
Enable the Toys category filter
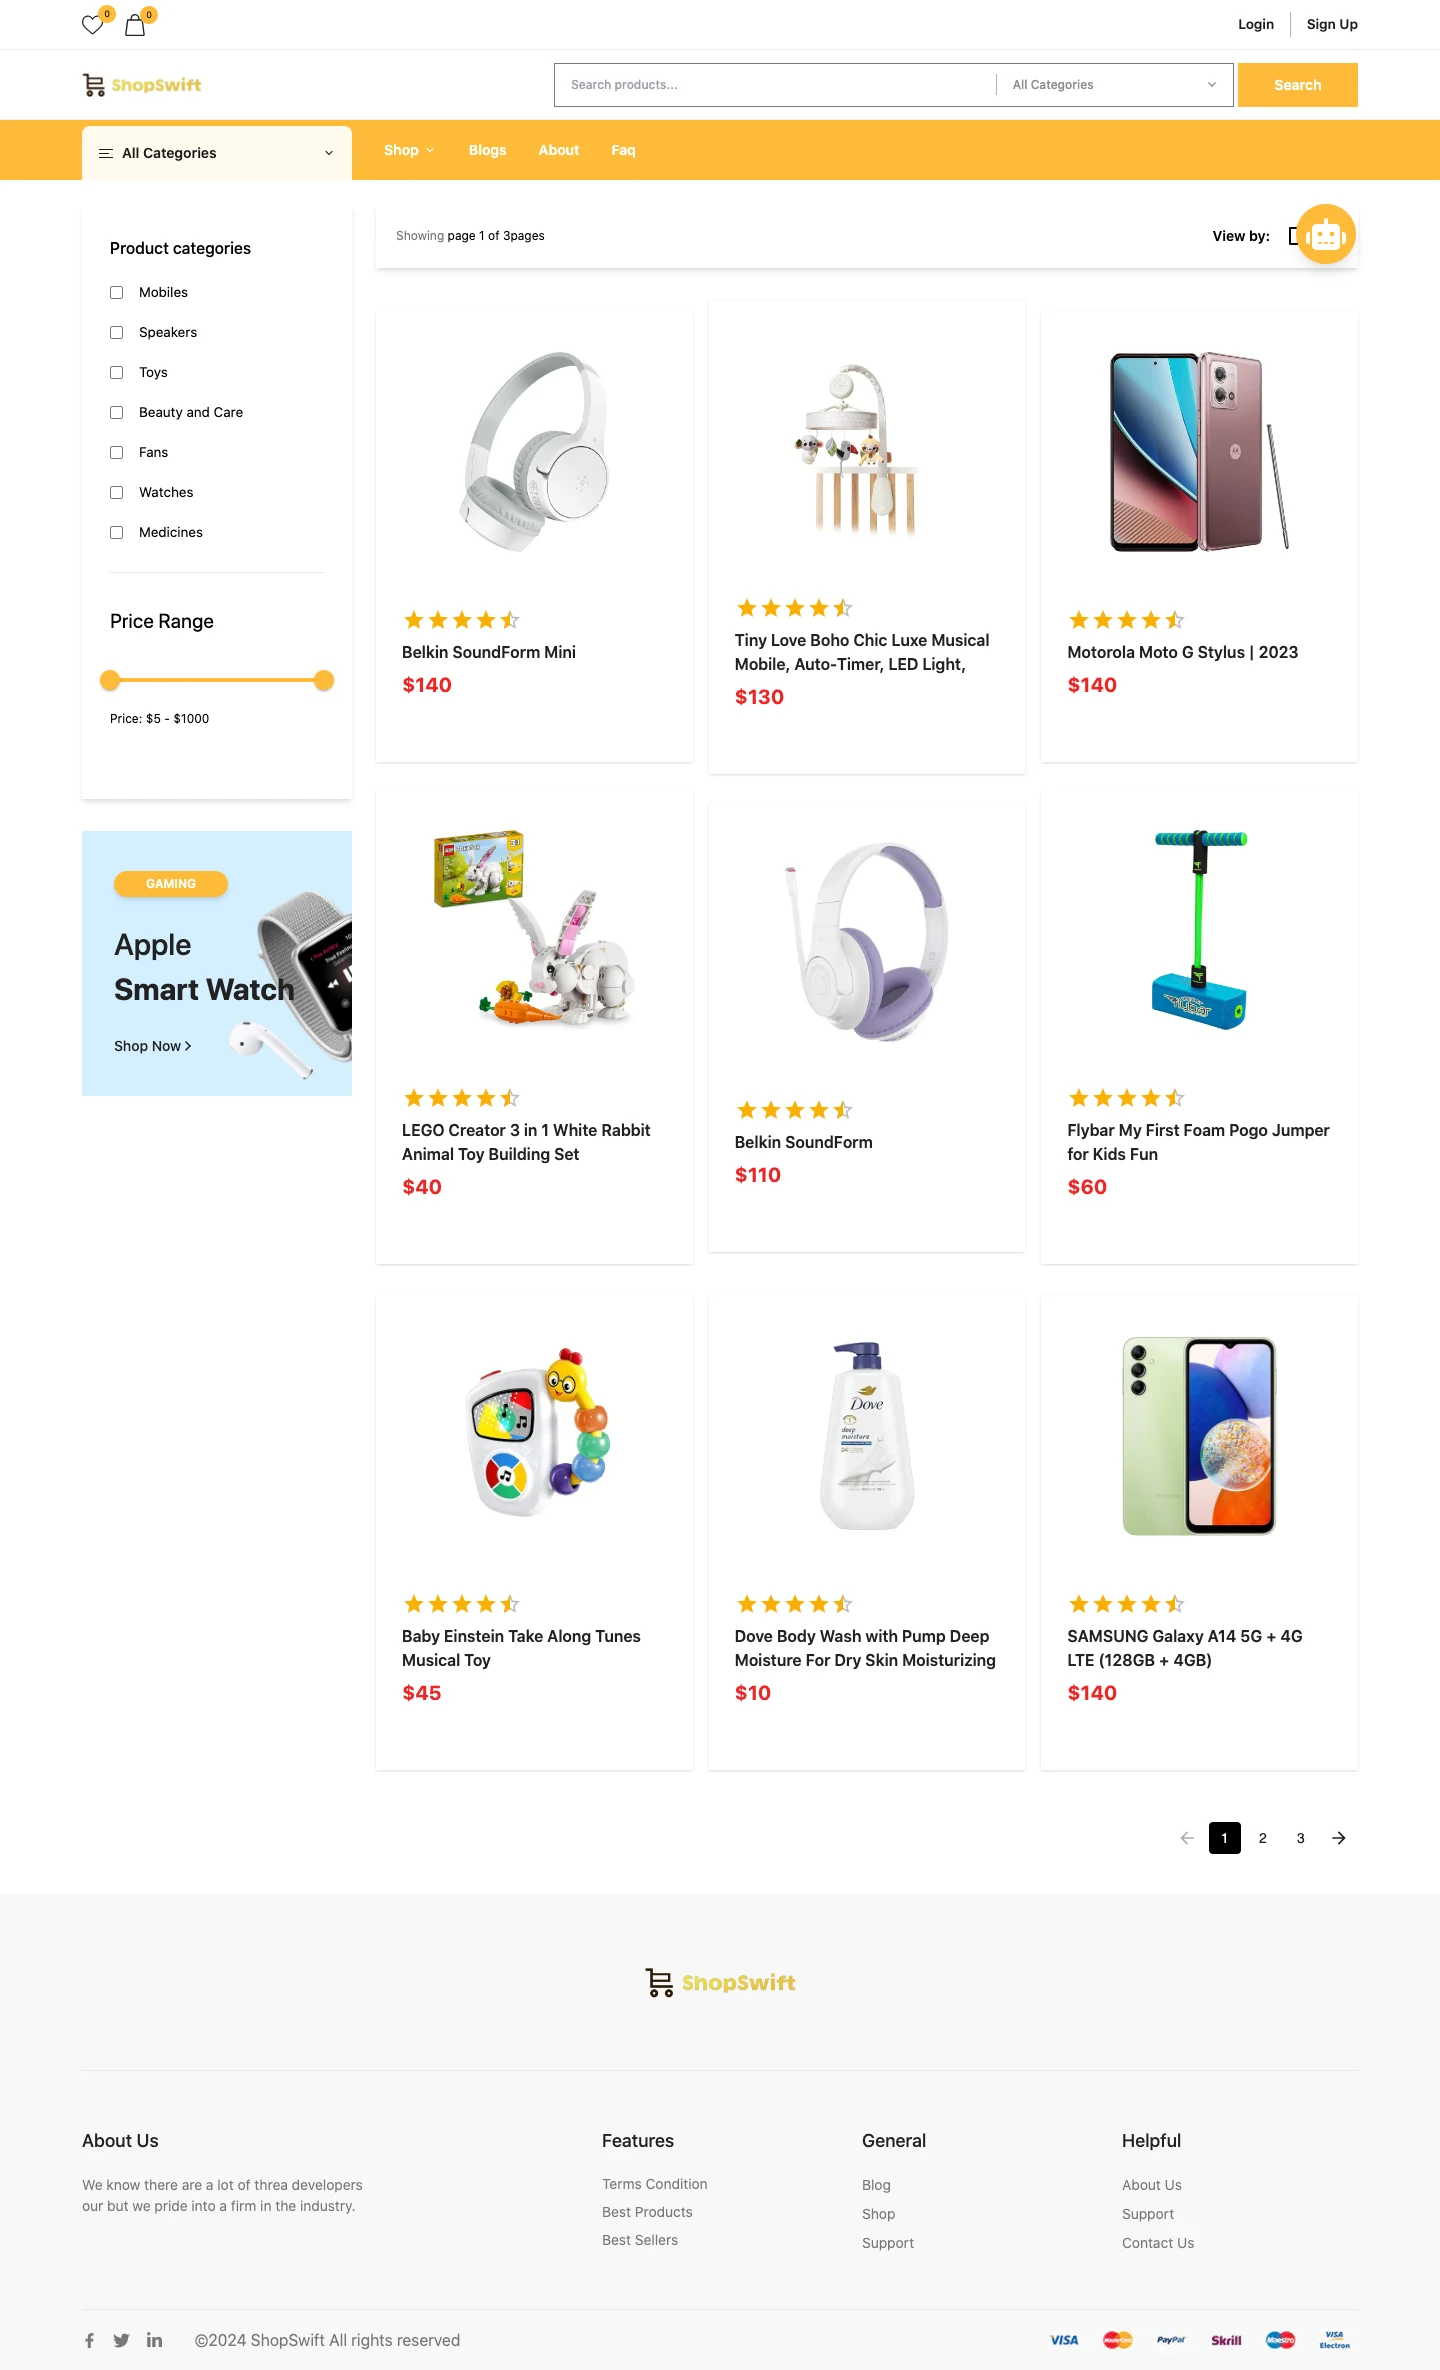click(116, 372)
